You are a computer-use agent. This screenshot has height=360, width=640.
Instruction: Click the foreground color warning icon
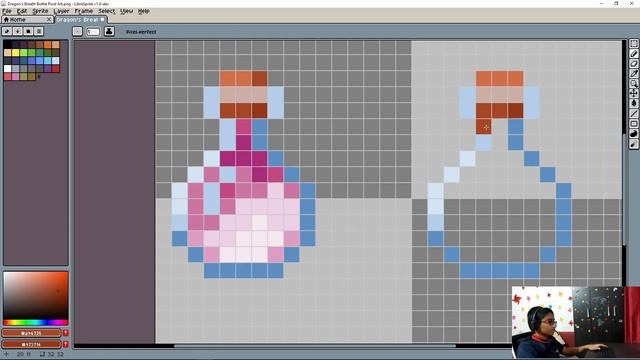pos(66,333)
